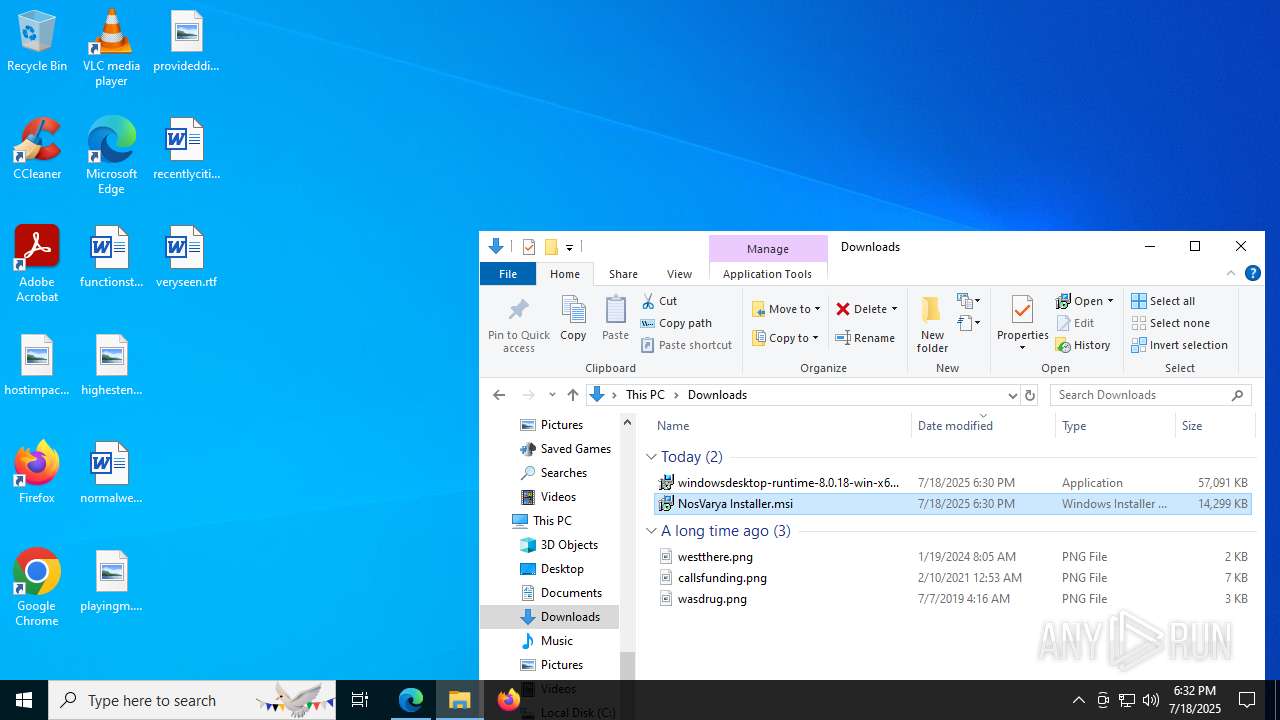Screen dimensions: 1280x720
Task: Click Invert selection in ribbon
Action: 1180,345
